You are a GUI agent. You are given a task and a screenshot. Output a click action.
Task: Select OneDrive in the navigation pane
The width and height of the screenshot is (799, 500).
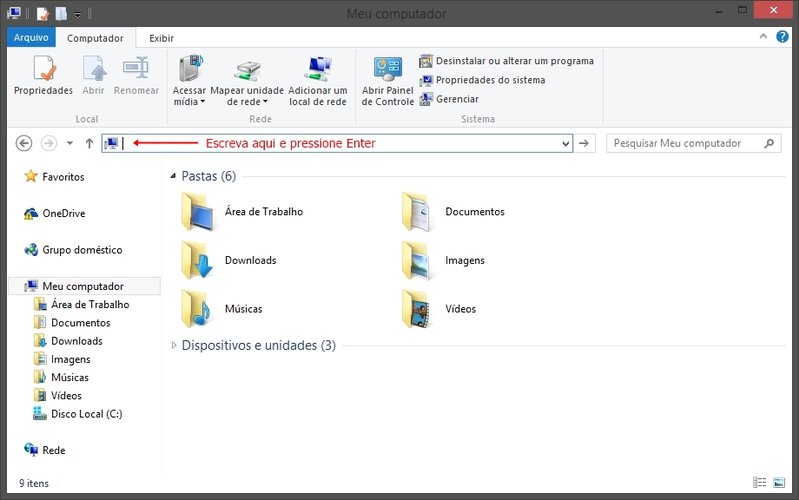point(55,213)
